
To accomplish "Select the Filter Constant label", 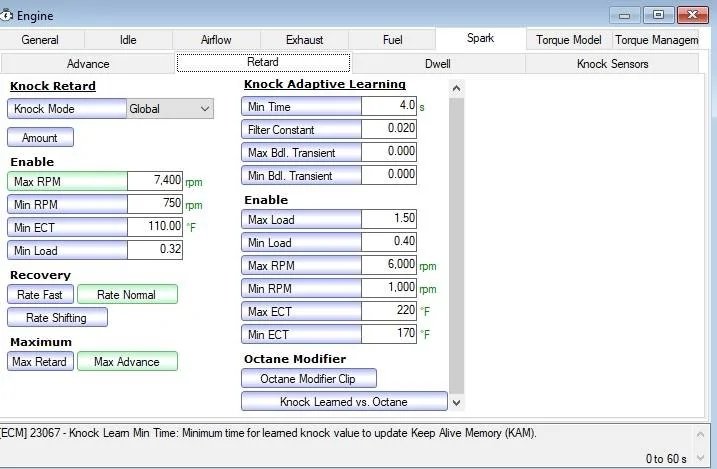I will 301,129.
